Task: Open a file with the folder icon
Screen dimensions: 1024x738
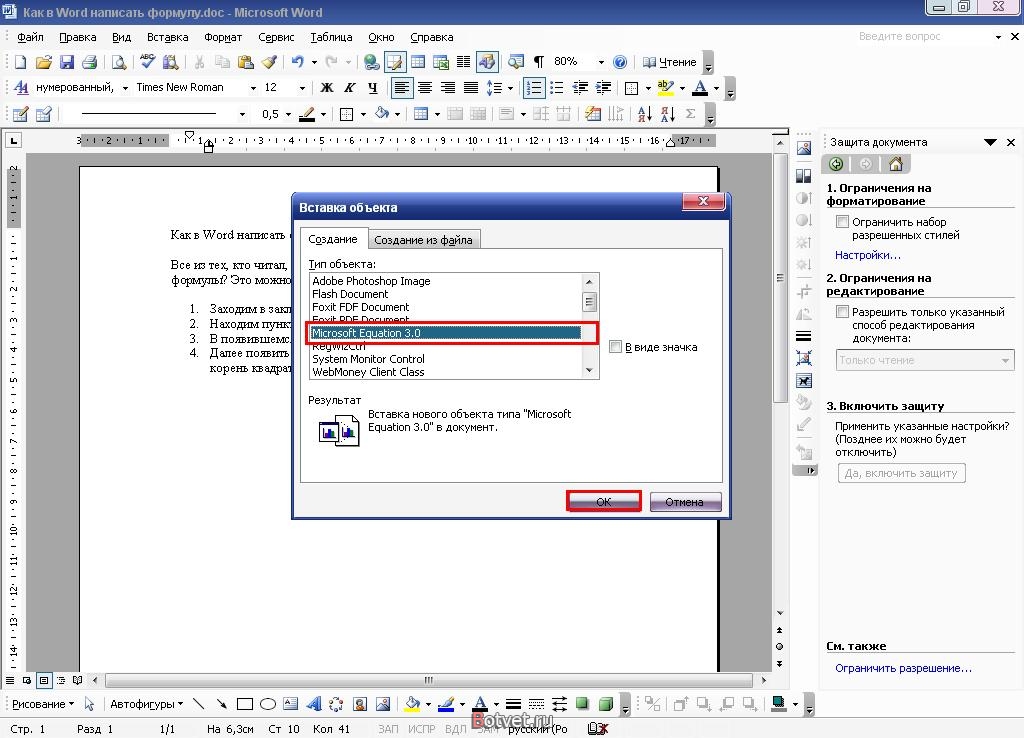Action: 43,62
